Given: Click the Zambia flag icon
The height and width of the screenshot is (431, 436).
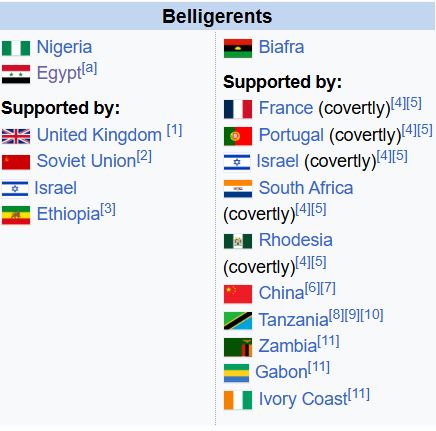Looking at the screenshot, I should pos(238,347).
